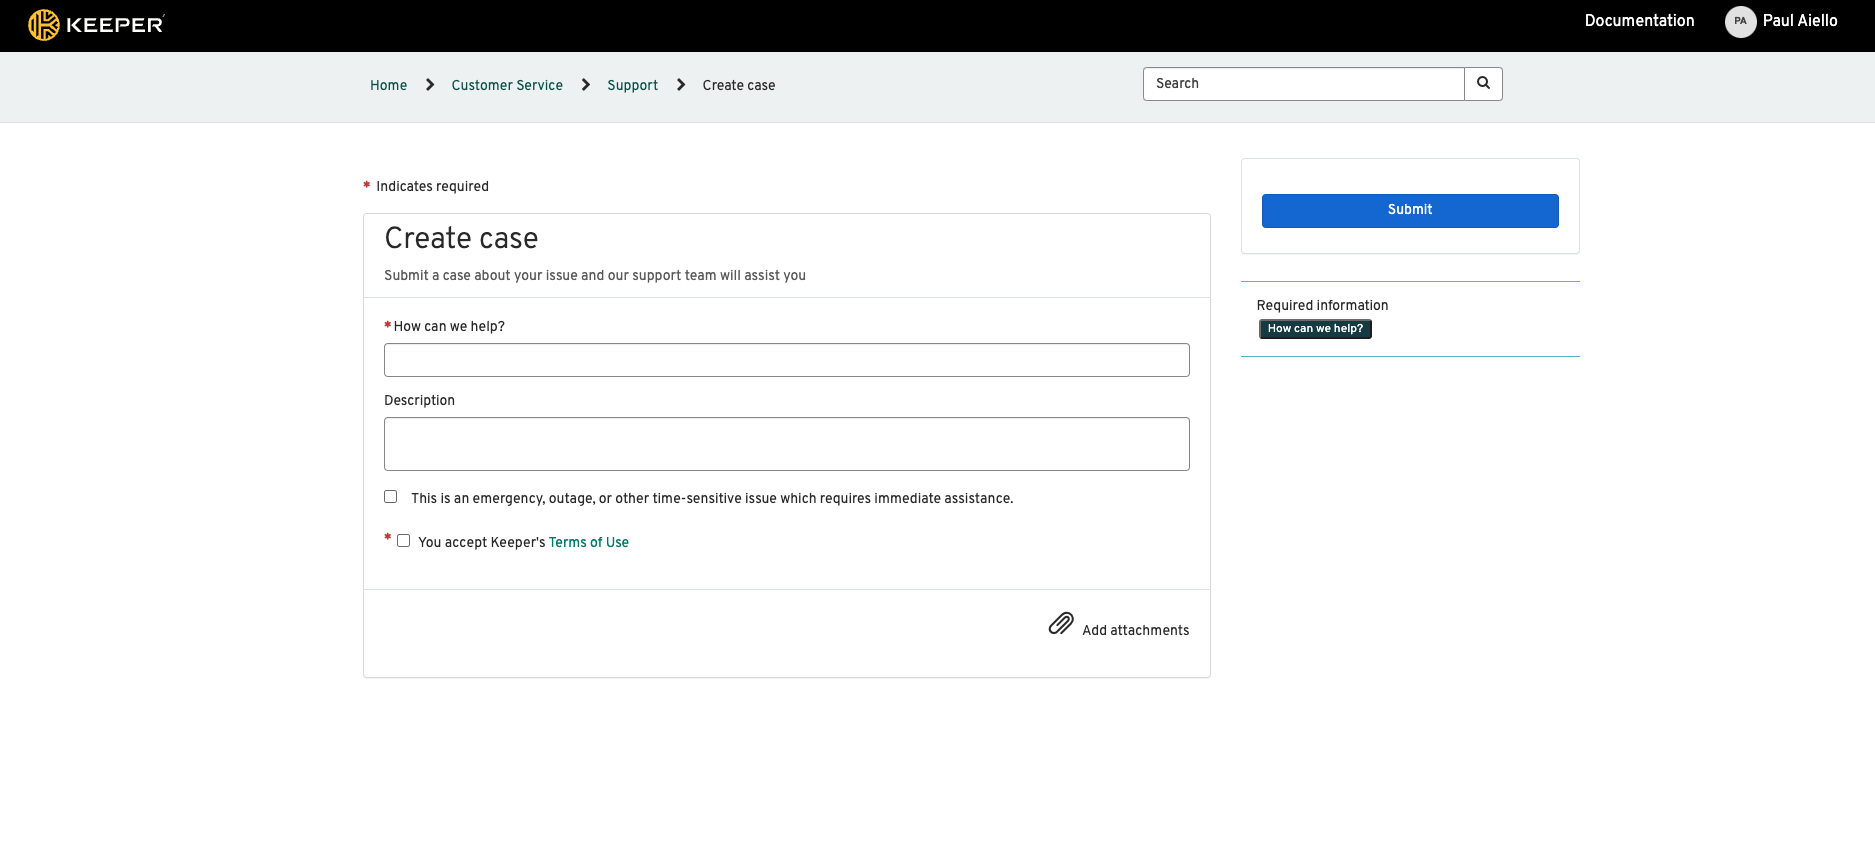
Task: Click the PA user avatar
Action: point(1740,21)
